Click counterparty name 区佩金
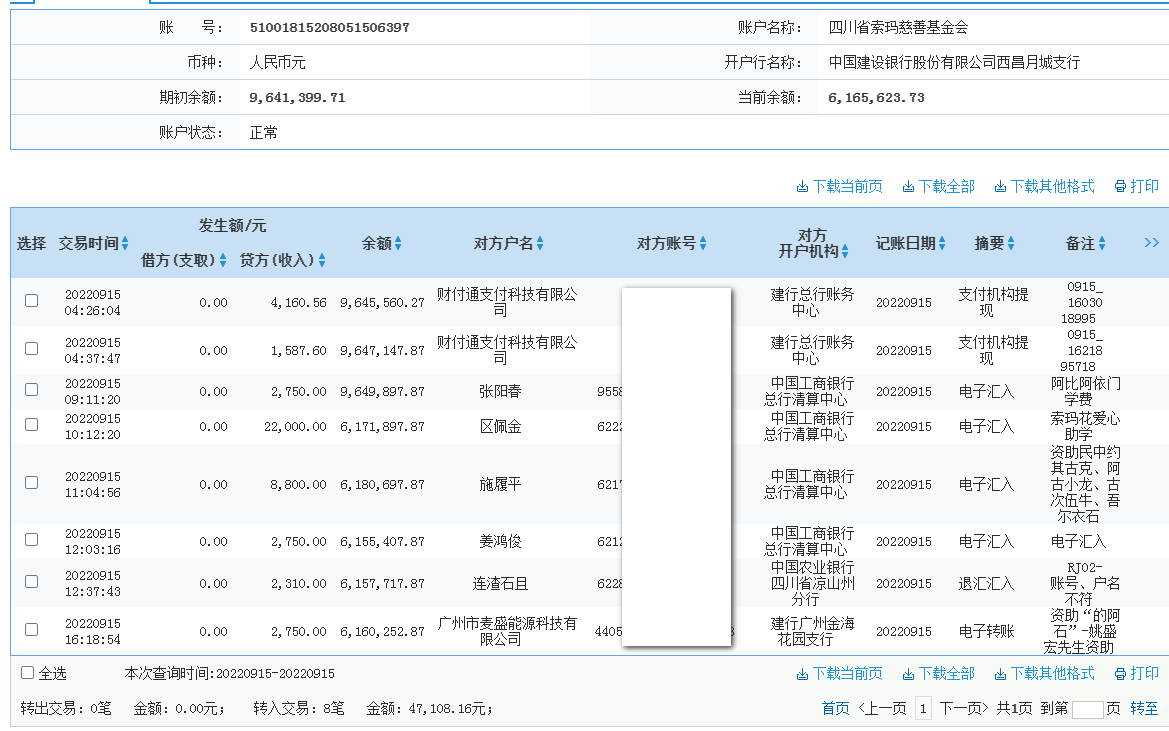1169x731 pixels. (x=500, y=426)
